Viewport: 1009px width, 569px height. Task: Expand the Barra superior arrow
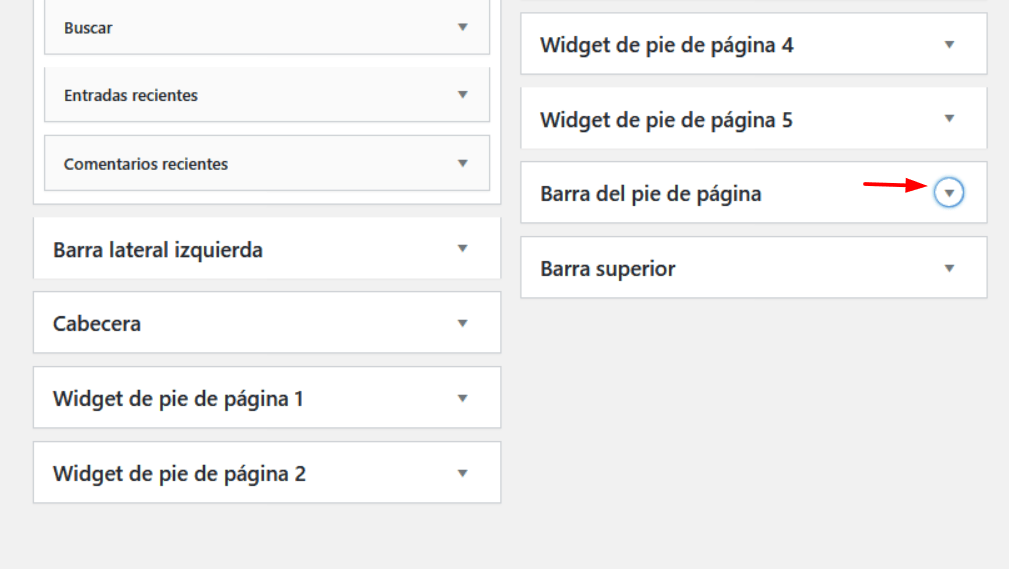[949, 268]
